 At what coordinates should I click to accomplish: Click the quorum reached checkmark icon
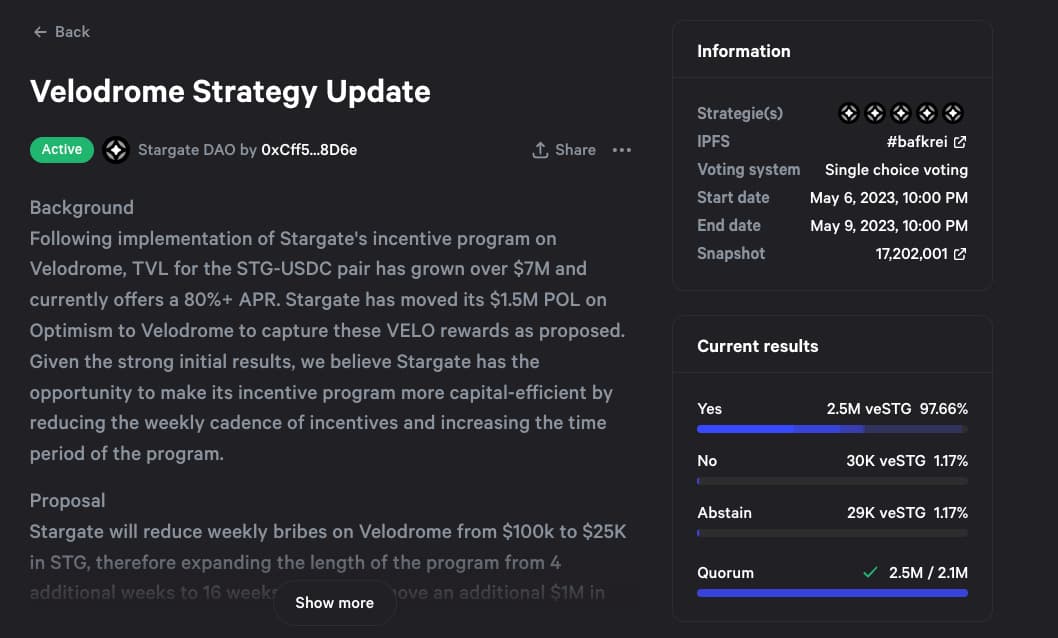(x=870, y=573)
